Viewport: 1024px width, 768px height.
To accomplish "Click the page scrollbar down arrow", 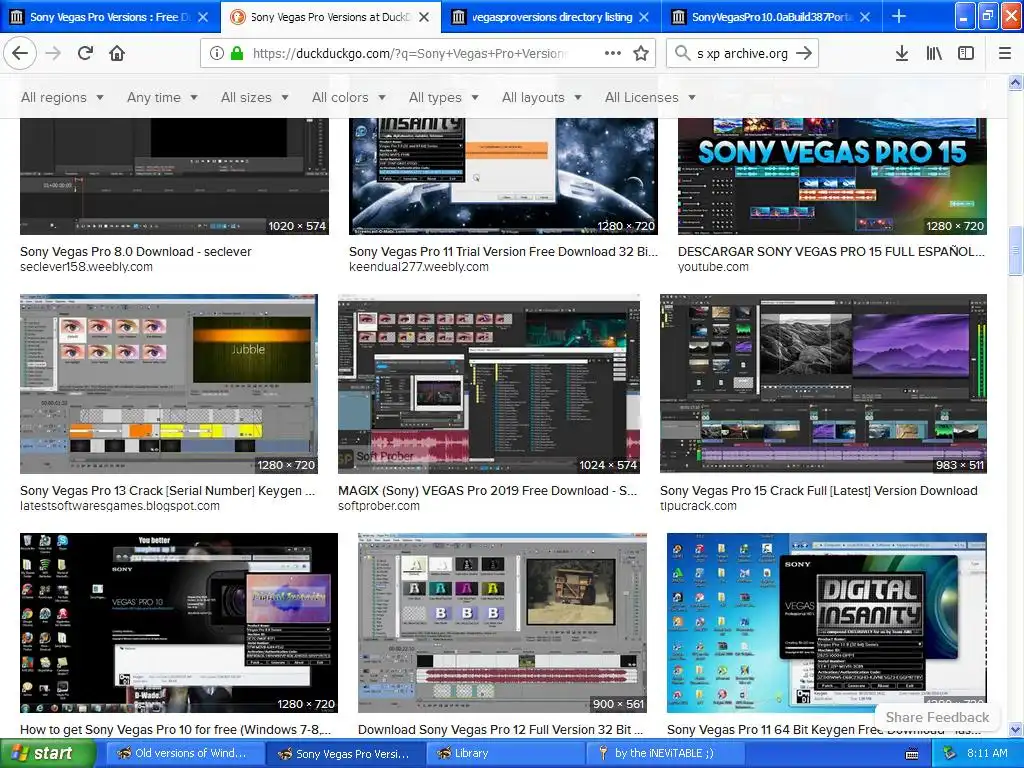I will (1016, 729).
